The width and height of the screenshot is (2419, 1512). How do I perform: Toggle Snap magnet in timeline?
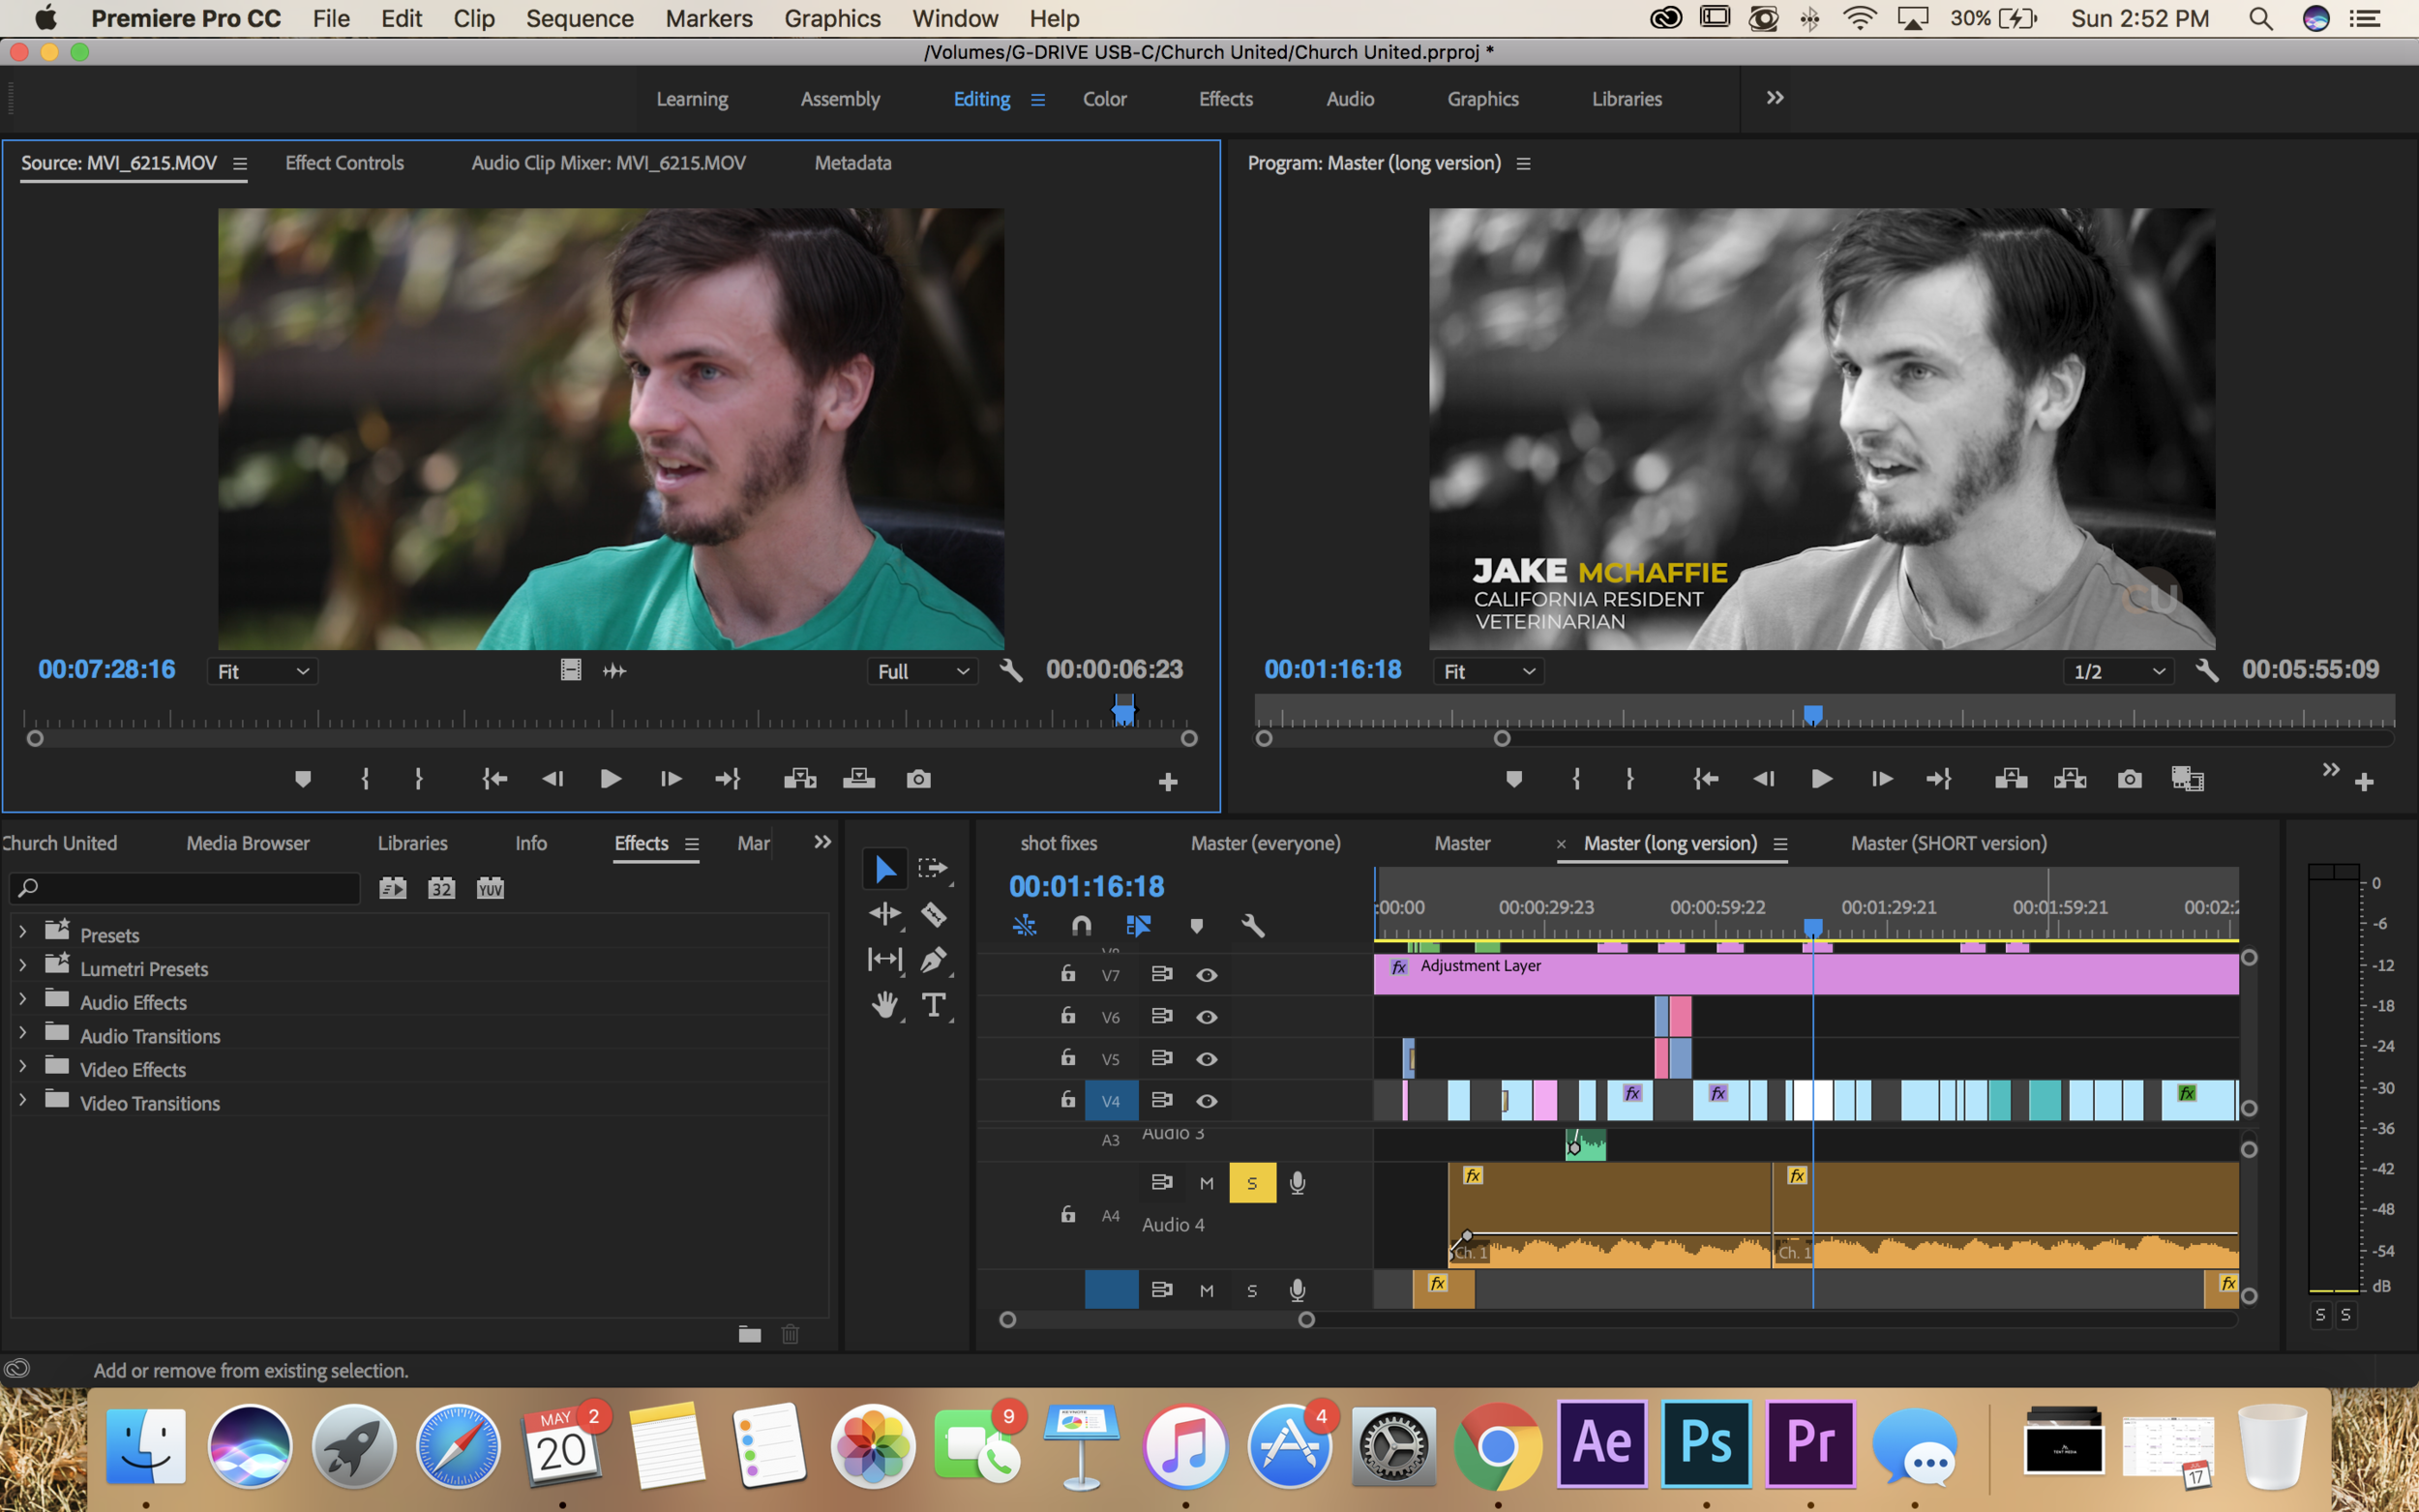click(x=1081, y=926)
